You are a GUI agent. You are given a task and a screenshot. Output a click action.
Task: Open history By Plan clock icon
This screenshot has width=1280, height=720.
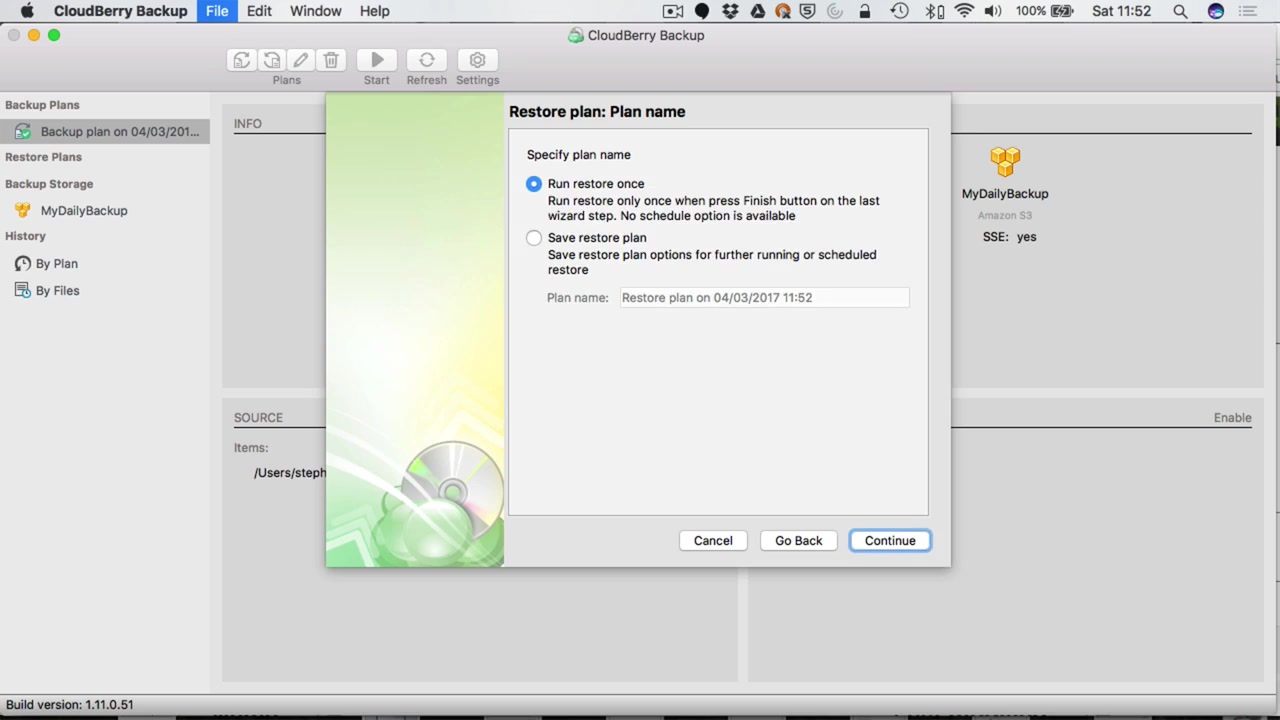23,263
